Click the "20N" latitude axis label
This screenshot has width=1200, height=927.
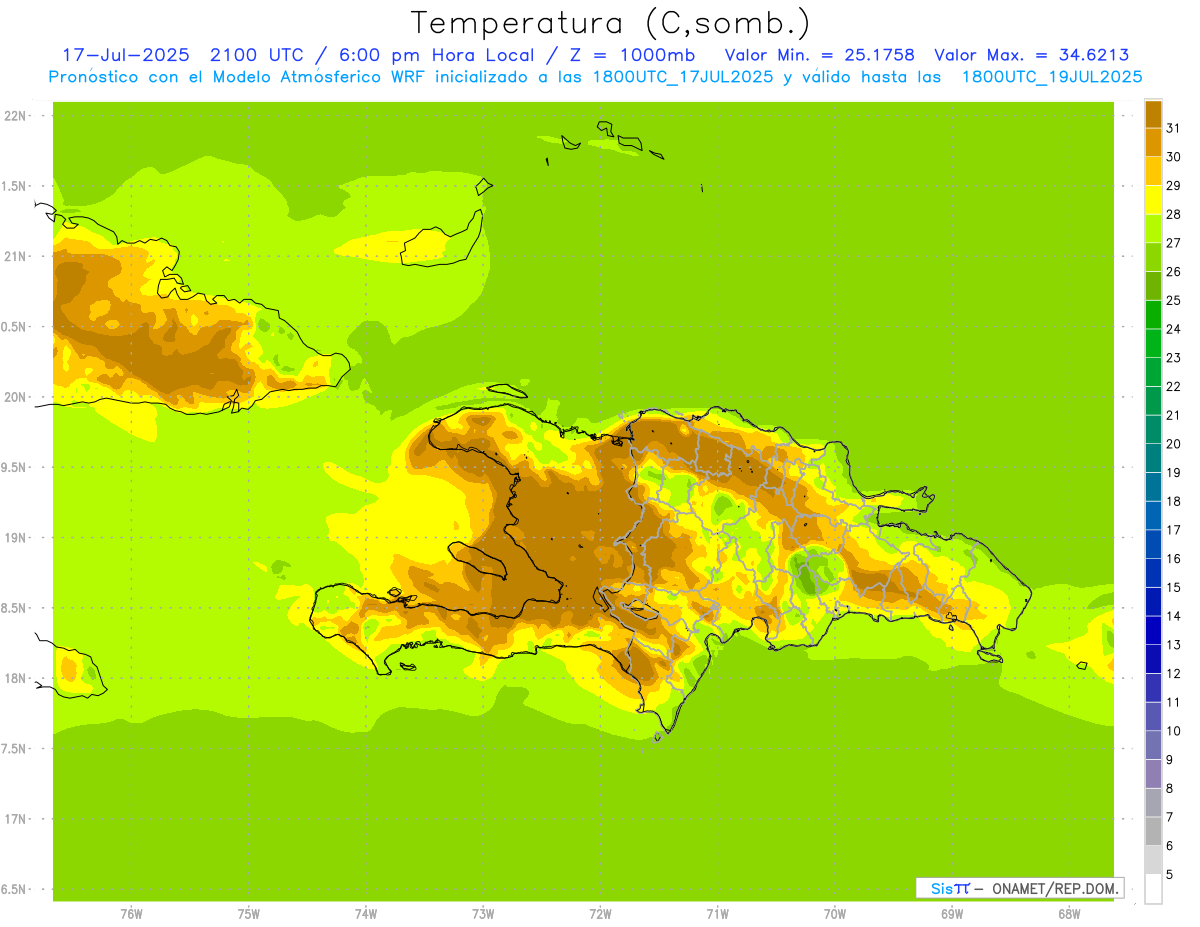pyautogui.click(x=15, y=397)
